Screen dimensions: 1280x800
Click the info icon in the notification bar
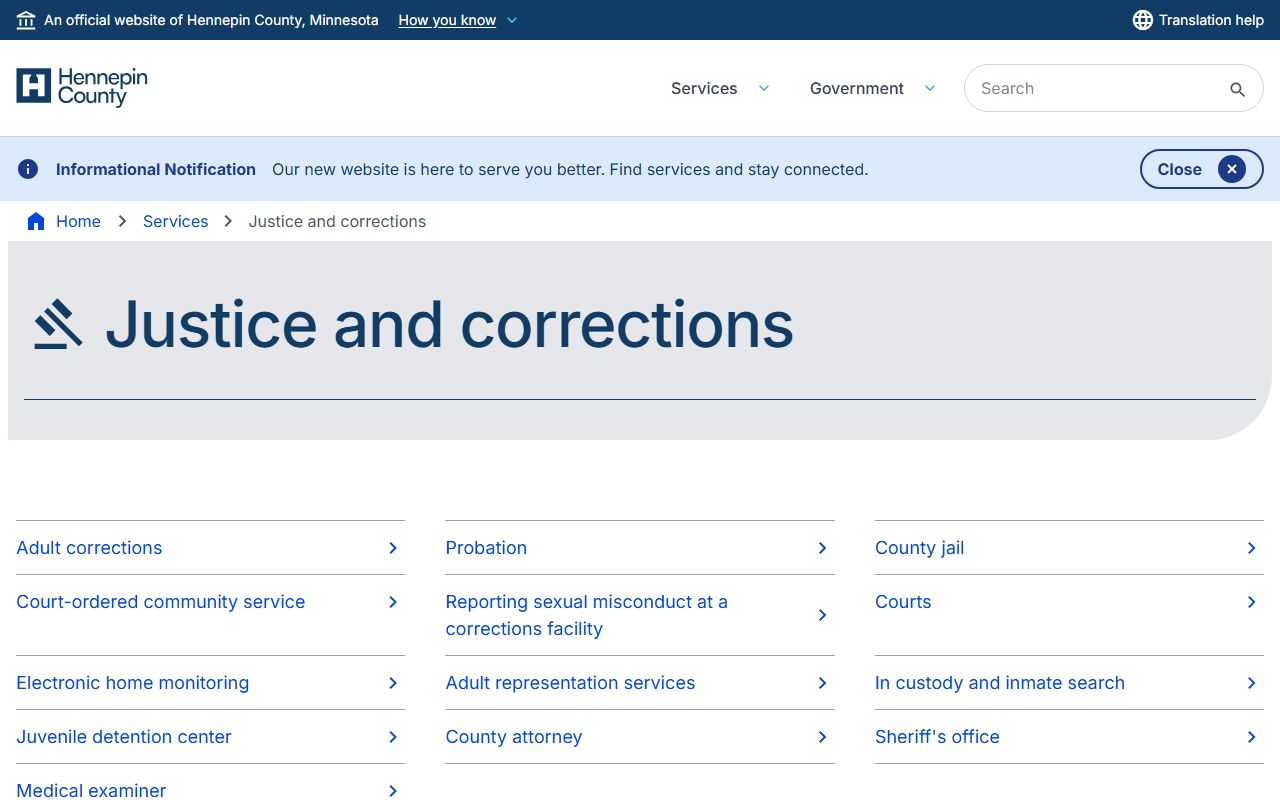tap(28, 169)
